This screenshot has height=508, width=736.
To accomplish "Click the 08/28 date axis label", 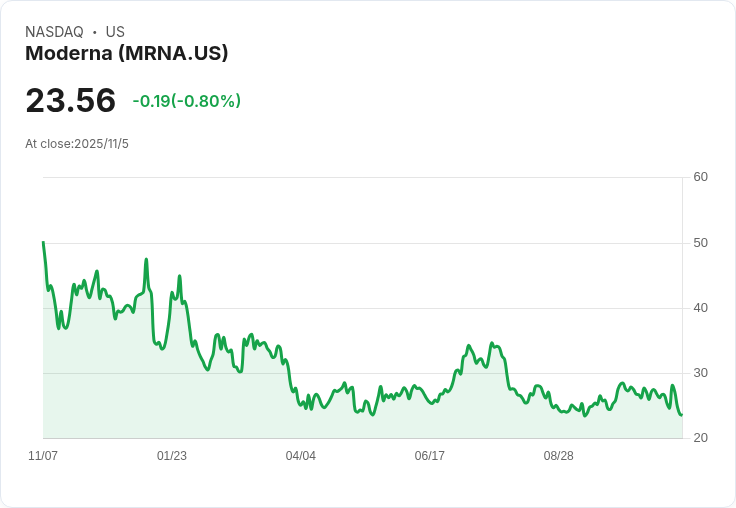I will pyautogui.click(x=559, y=456).
